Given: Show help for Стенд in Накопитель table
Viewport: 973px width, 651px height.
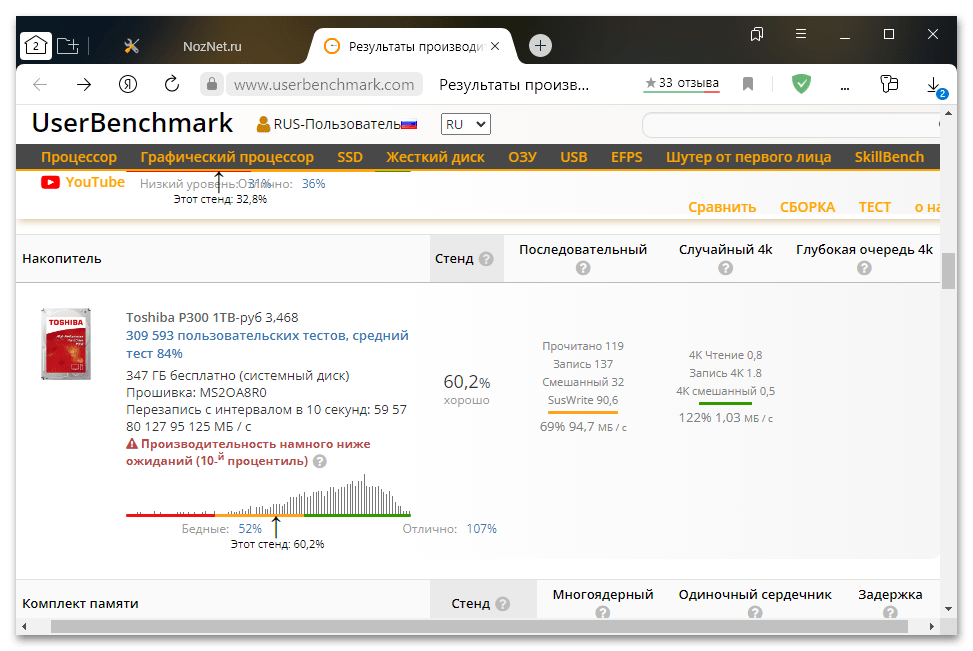Looking at the screenshot, I should [x=486, y=259].
